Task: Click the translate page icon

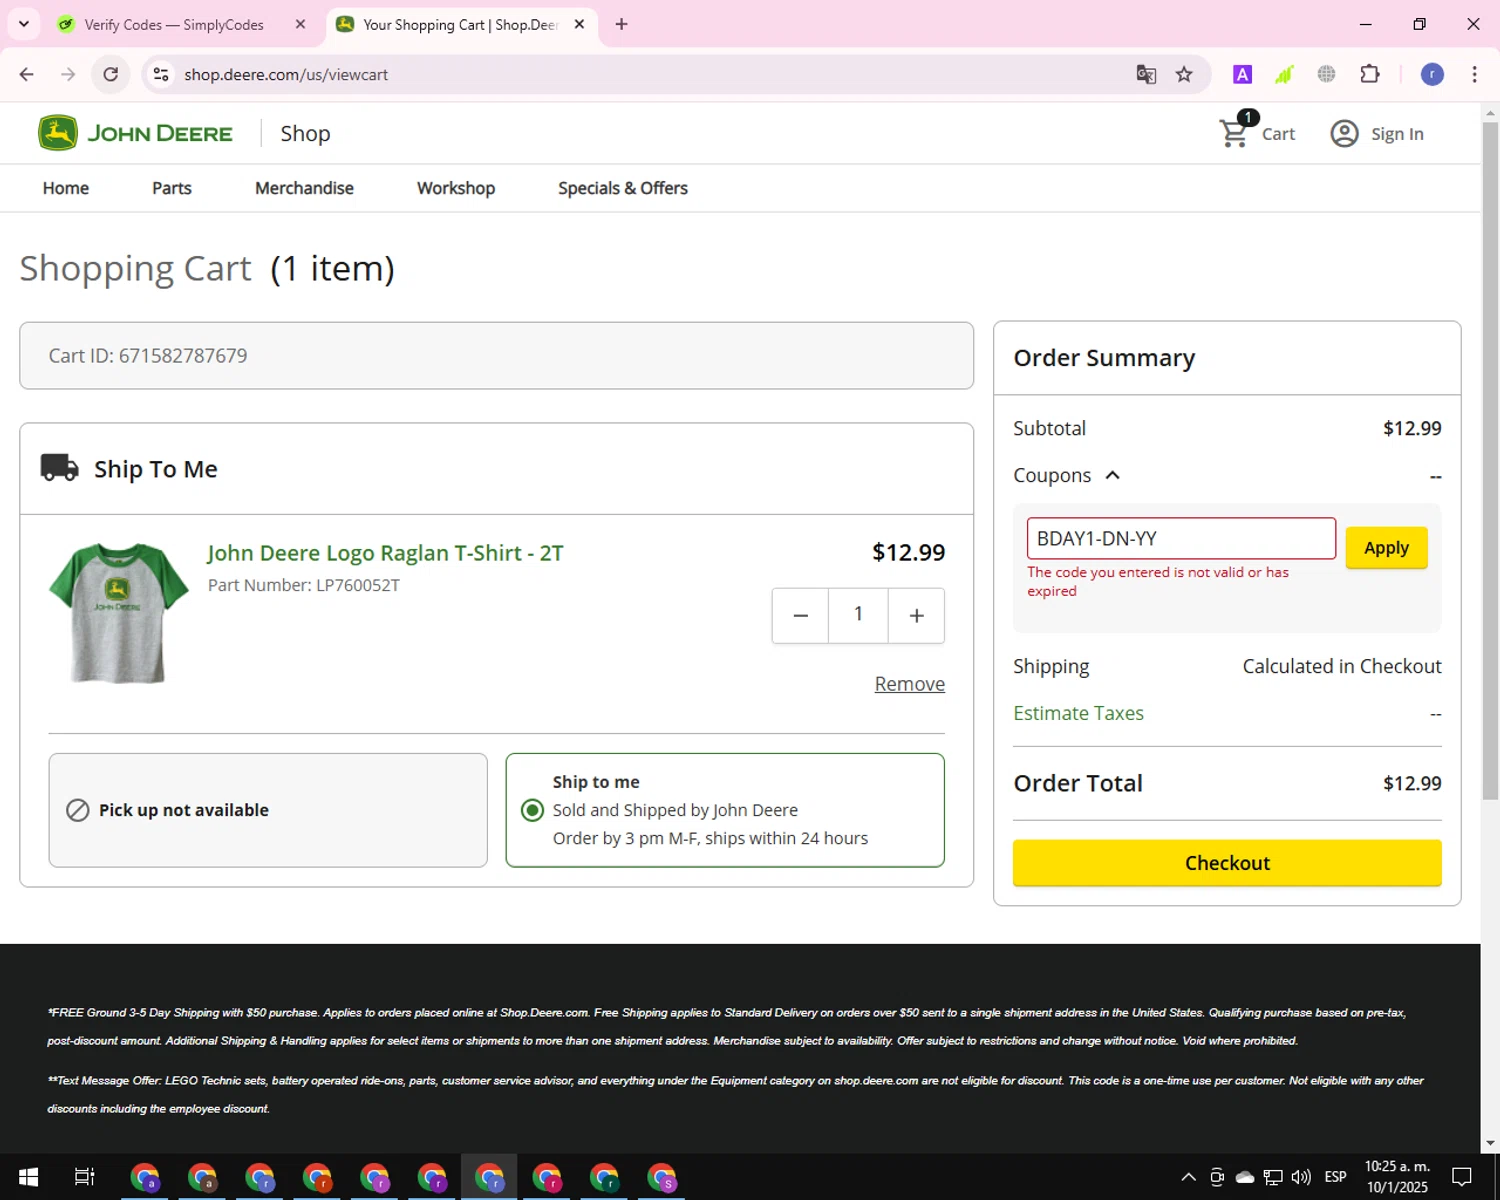Action: pos(1146,74)
